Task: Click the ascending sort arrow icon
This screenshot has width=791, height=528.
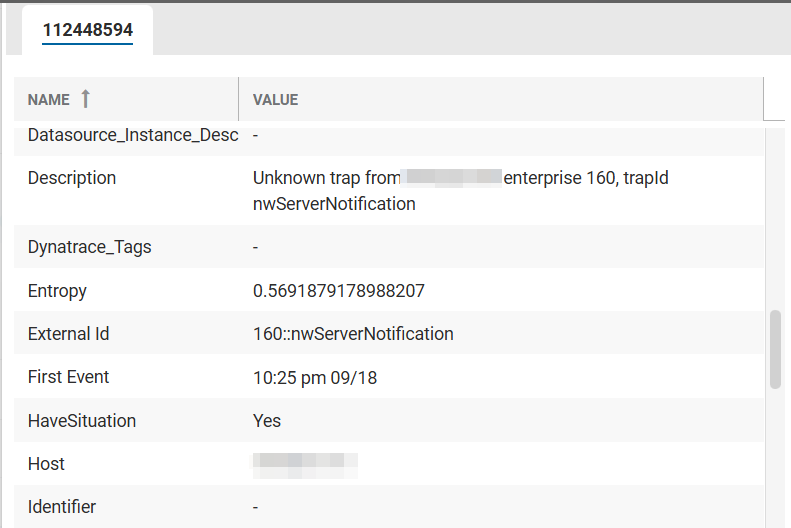Action: click(85, 98)
